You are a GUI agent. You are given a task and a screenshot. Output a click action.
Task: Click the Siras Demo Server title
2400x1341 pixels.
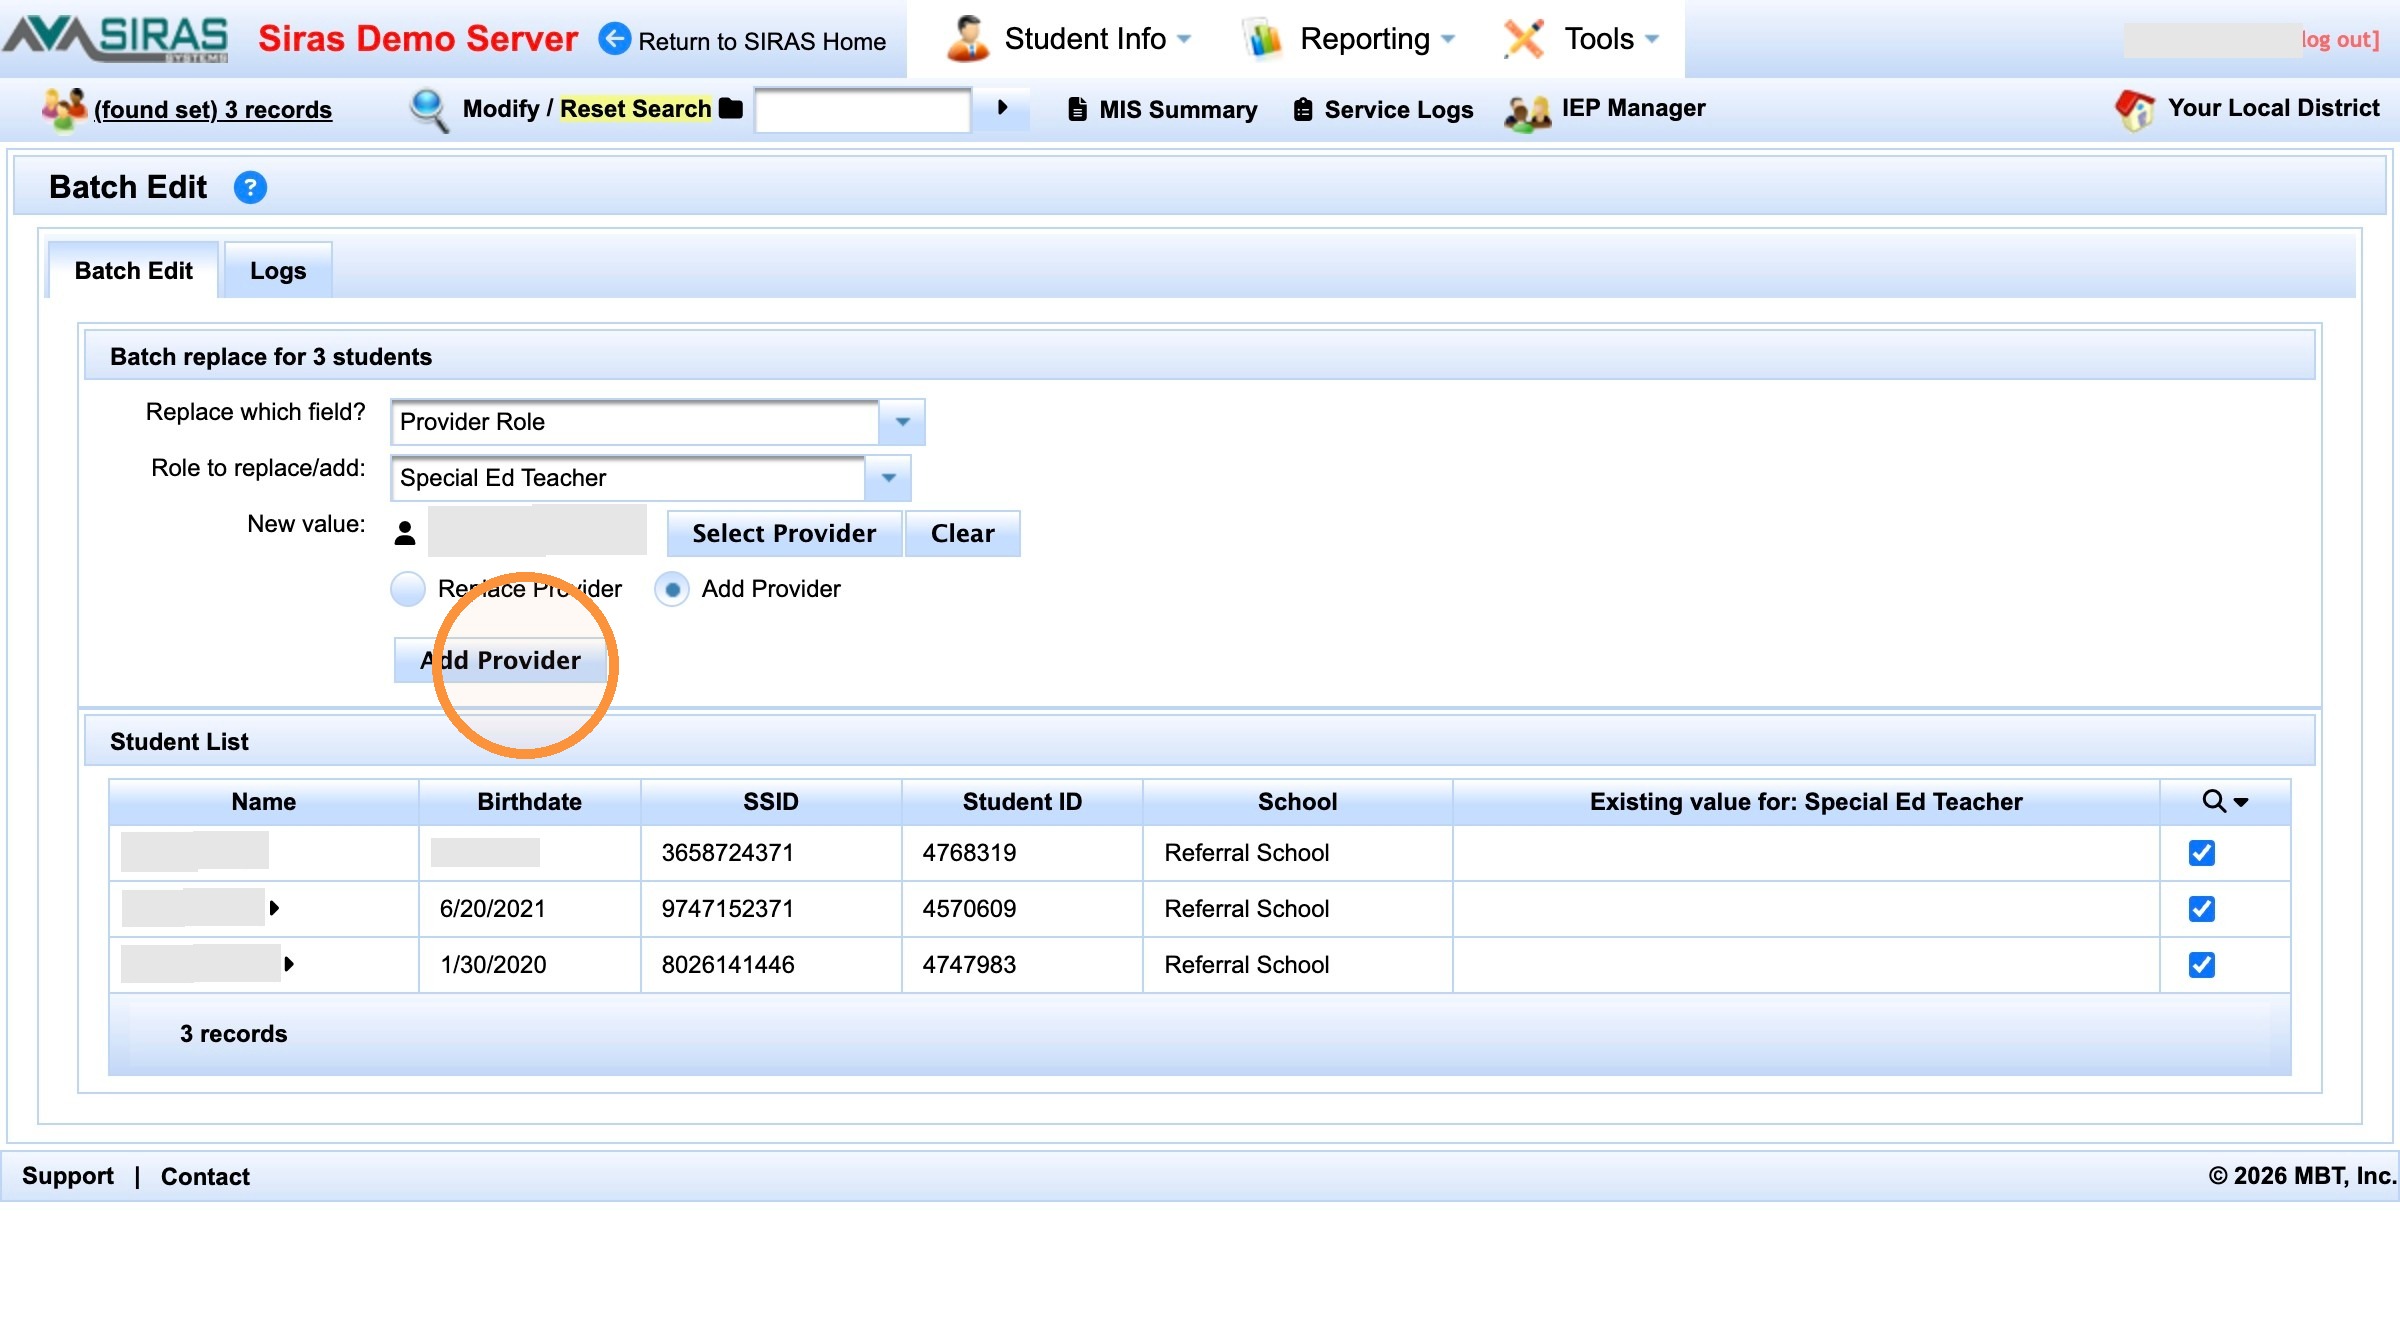coord(418,39)
